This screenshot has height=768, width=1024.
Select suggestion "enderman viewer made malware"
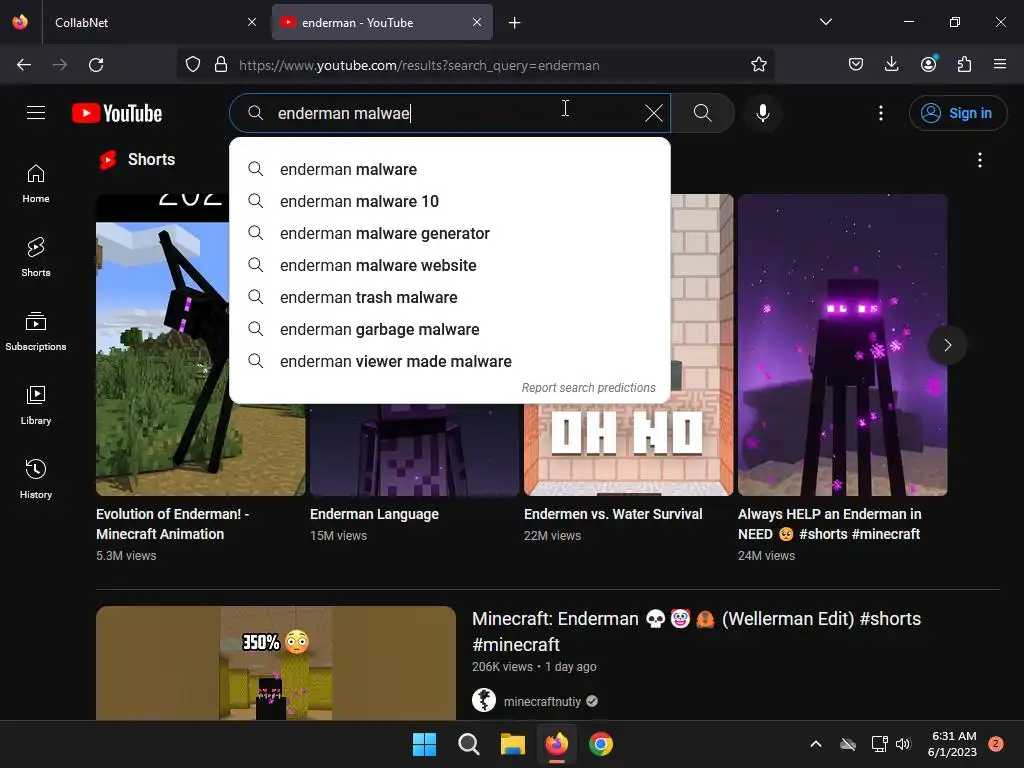click(450, 362)
